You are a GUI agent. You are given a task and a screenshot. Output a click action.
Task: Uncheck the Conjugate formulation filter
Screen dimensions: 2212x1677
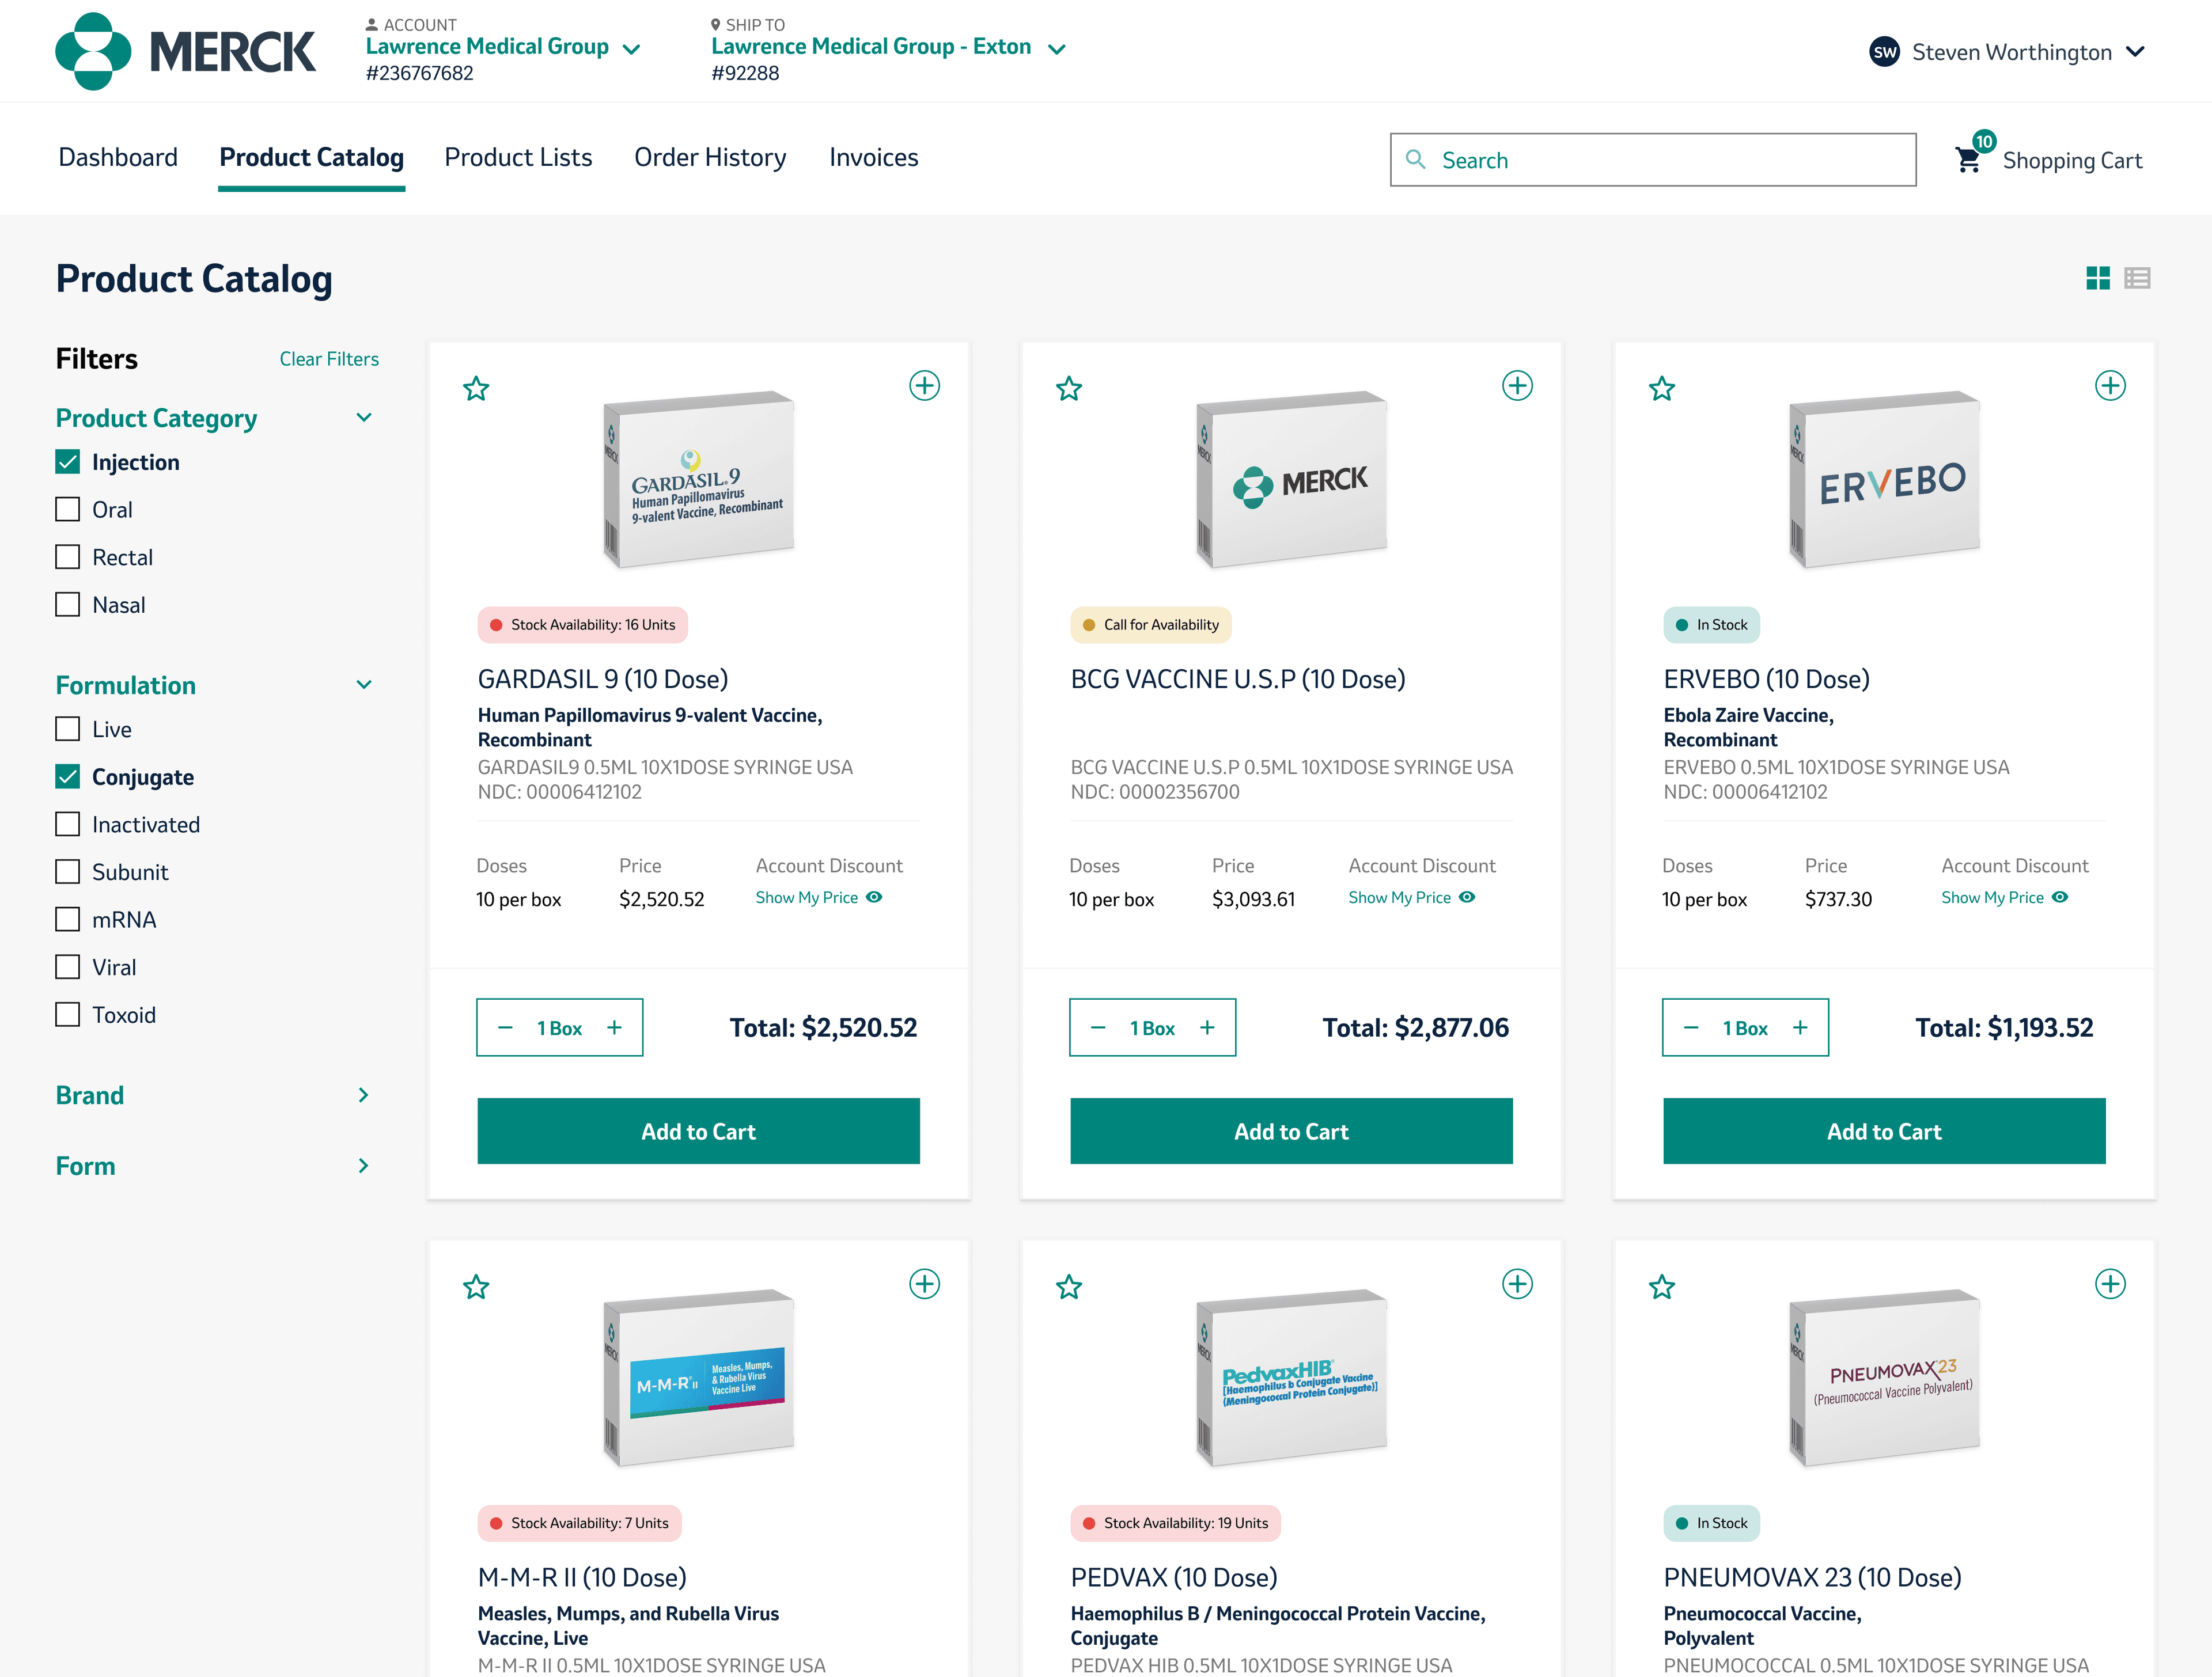click(x=67, y=777)
